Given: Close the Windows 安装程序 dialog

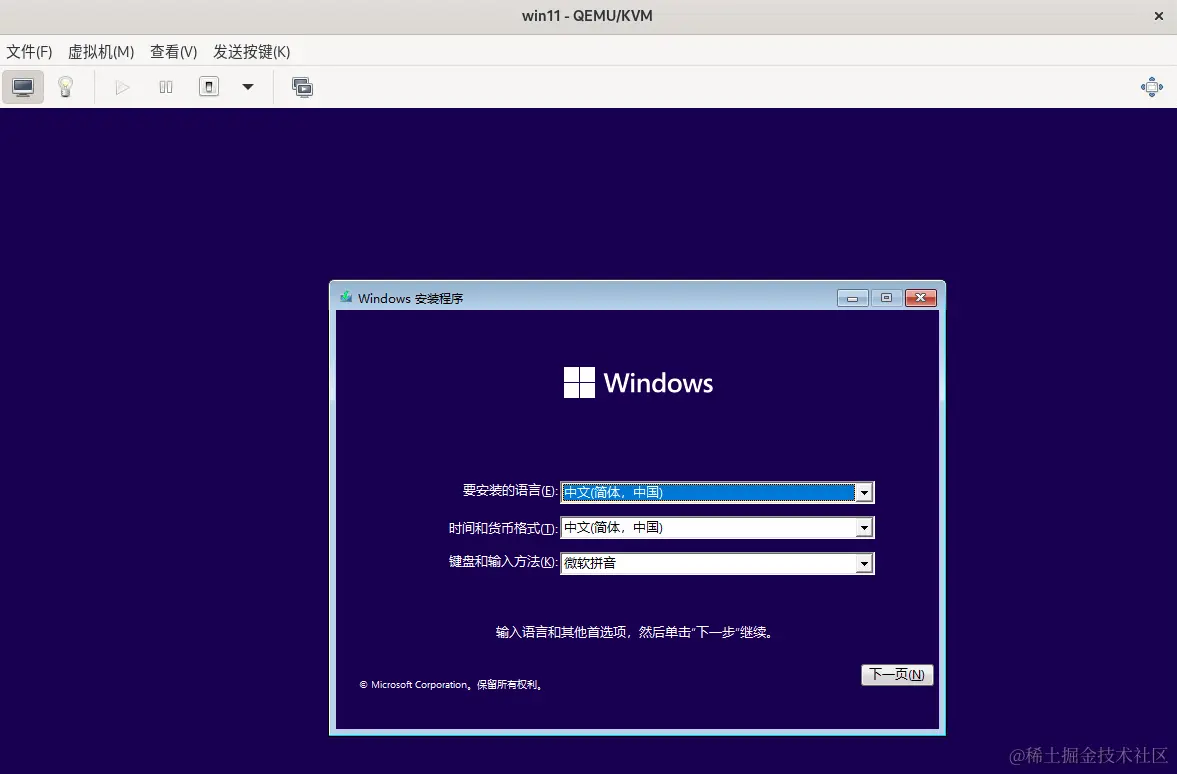Looking at the screenshot, I should [920, 298].
